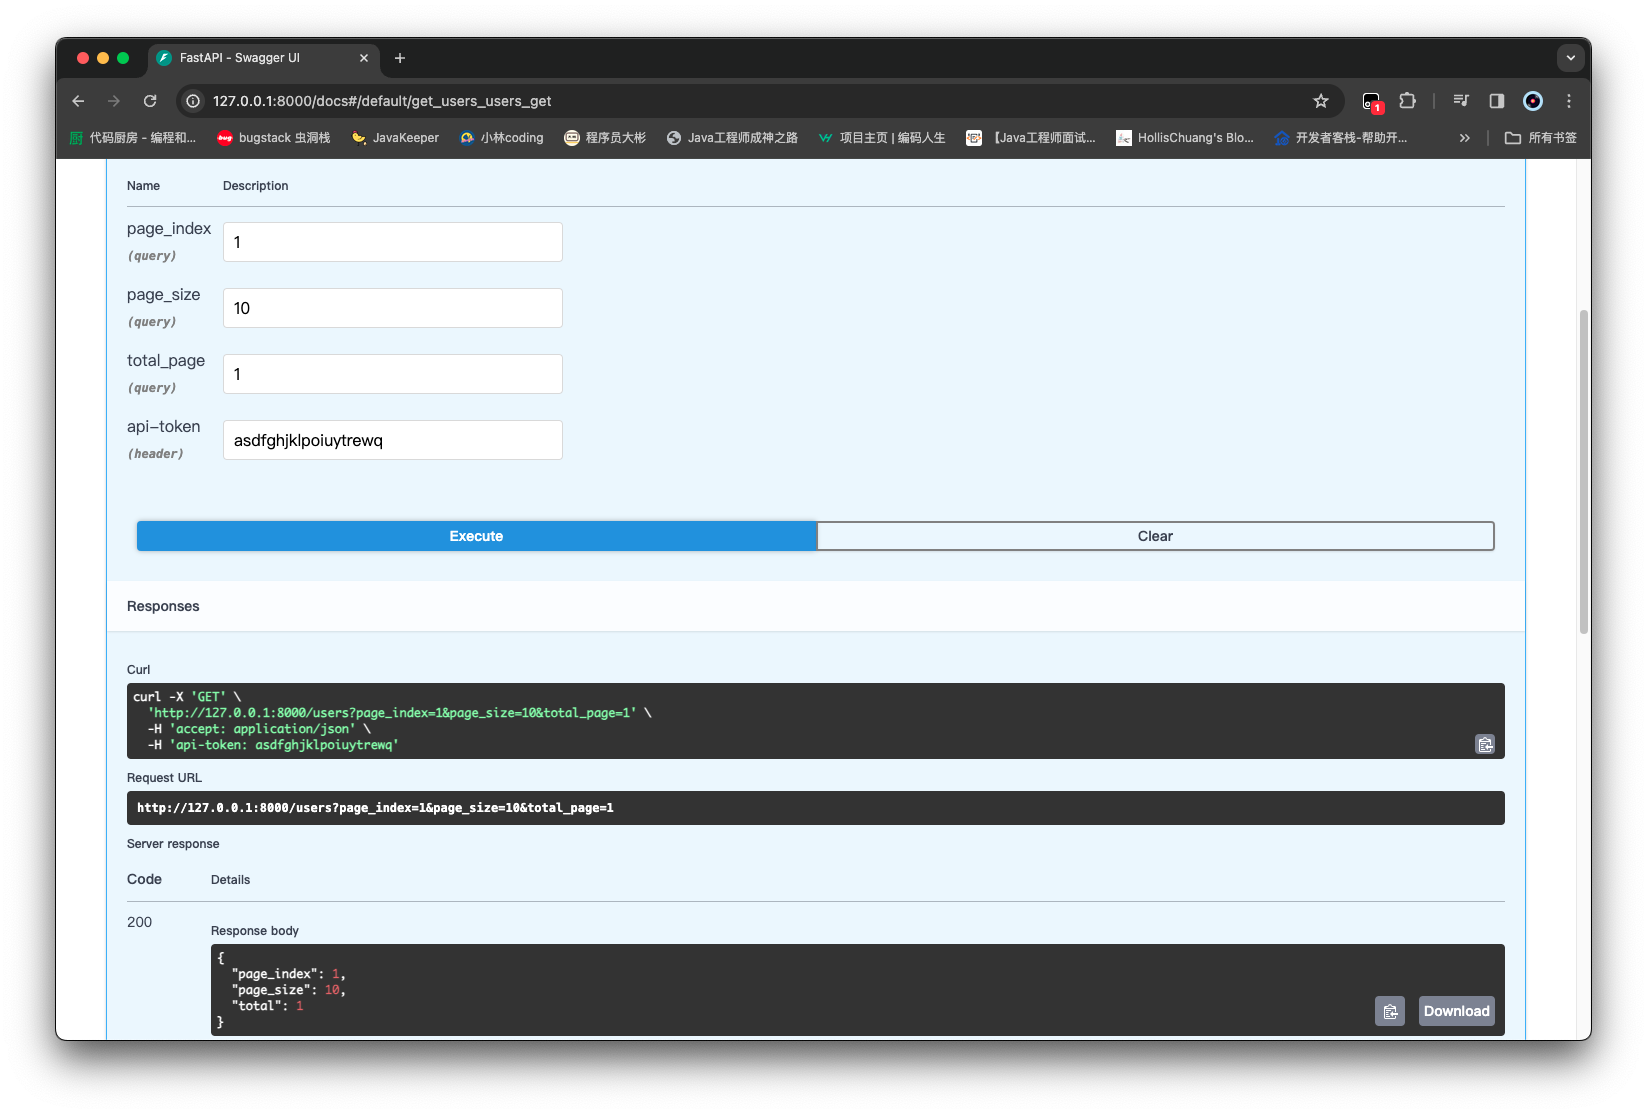
Task: Open the 所有书签 bookmarks folder
Action: pos(1541,138)
